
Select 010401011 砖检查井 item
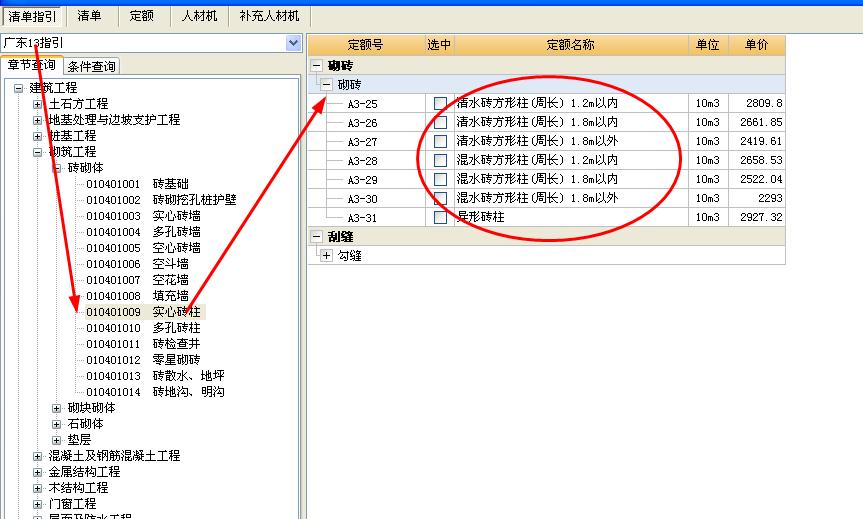[143, 344]
